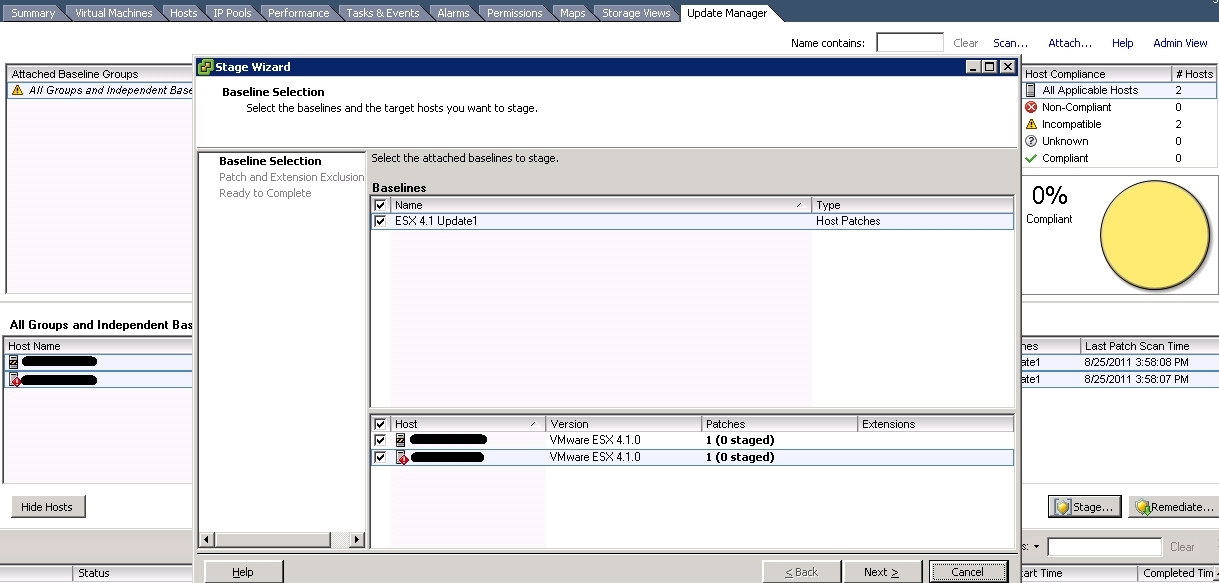Click Next in the Stage Wizard
Viewport: 1219px width, 583px height.
click(881, 572)
